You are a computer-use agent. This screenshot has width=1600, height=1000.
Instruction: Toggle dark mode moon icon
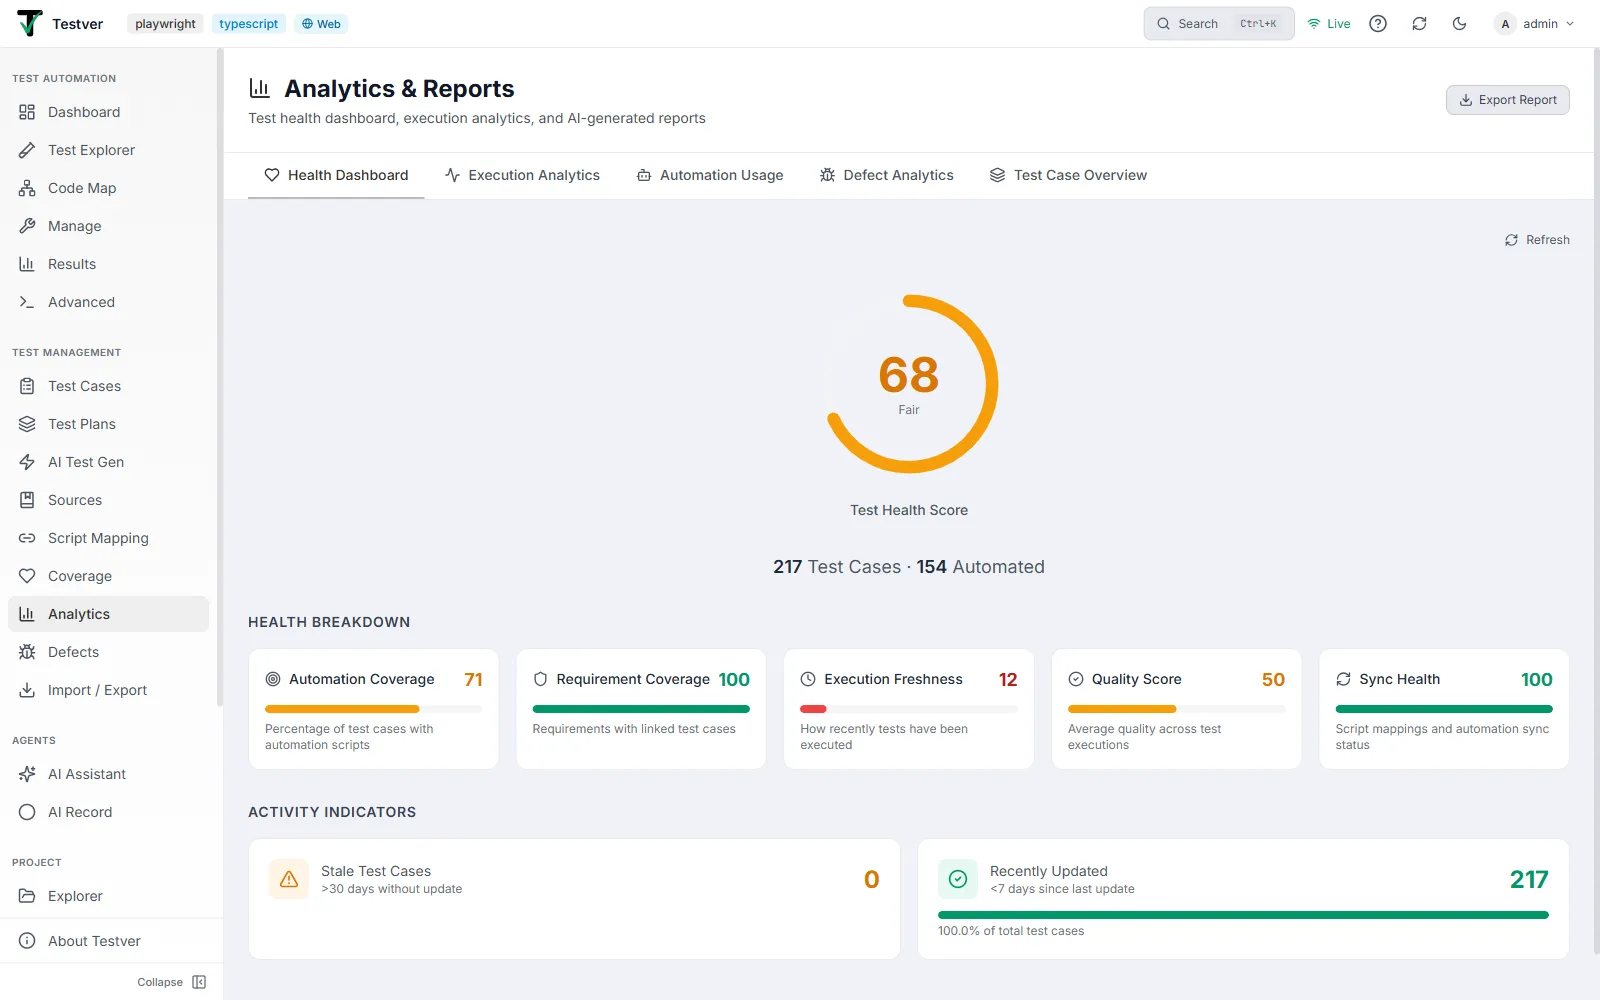[1460, 24]
